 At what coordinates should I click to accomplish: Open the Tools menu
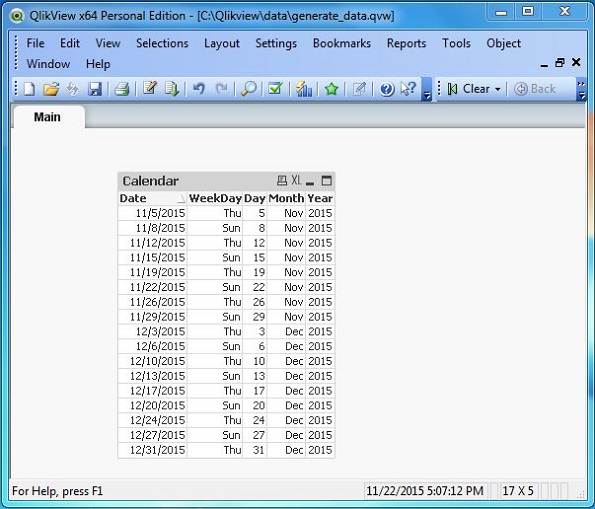click(456, 43)
